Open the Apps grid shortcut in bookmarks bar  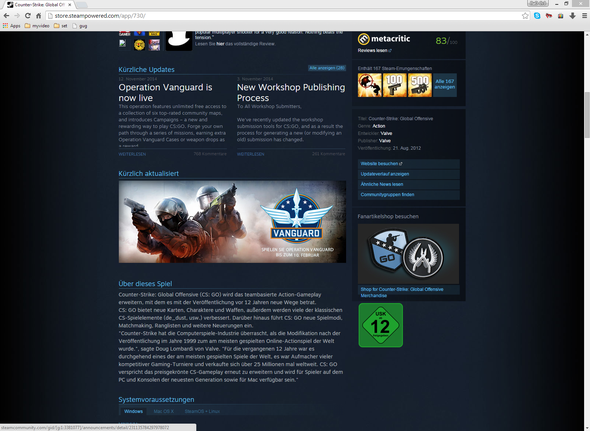tap(12, 26)
